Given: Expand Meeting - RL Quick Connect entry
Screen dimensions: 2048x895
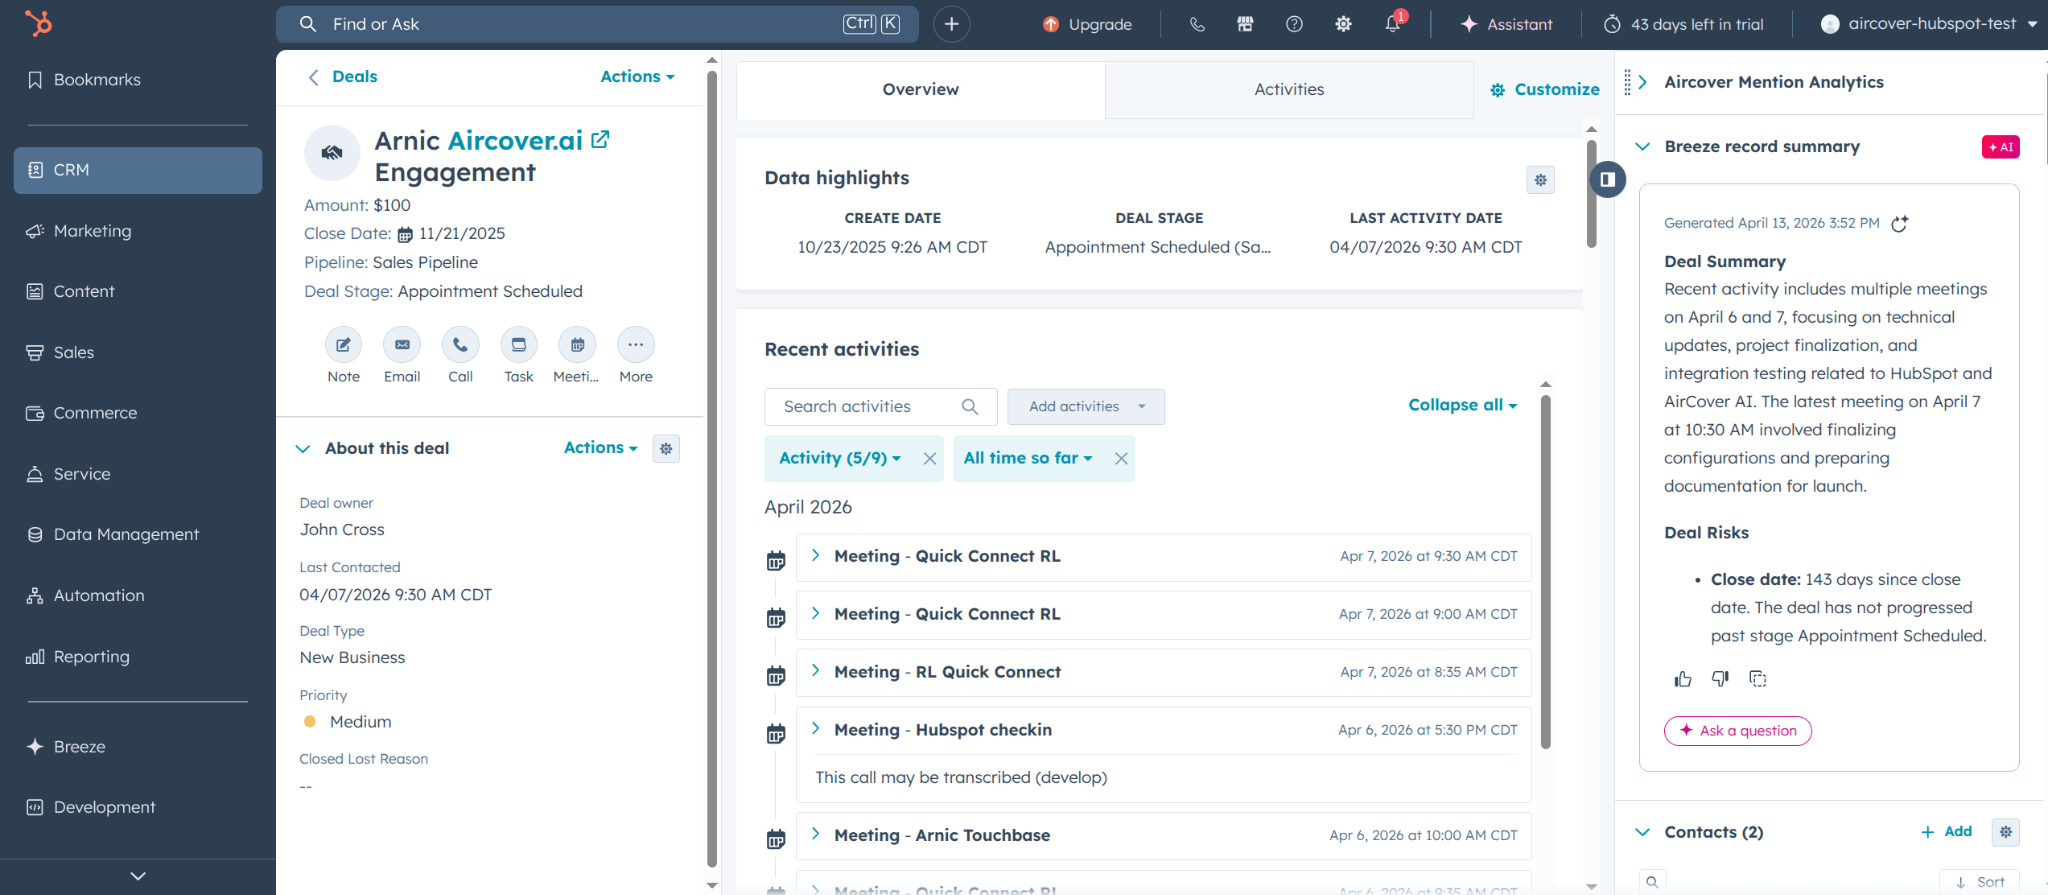Looking at the screenshot, I should pyautogui.click(x=816, y=671).
